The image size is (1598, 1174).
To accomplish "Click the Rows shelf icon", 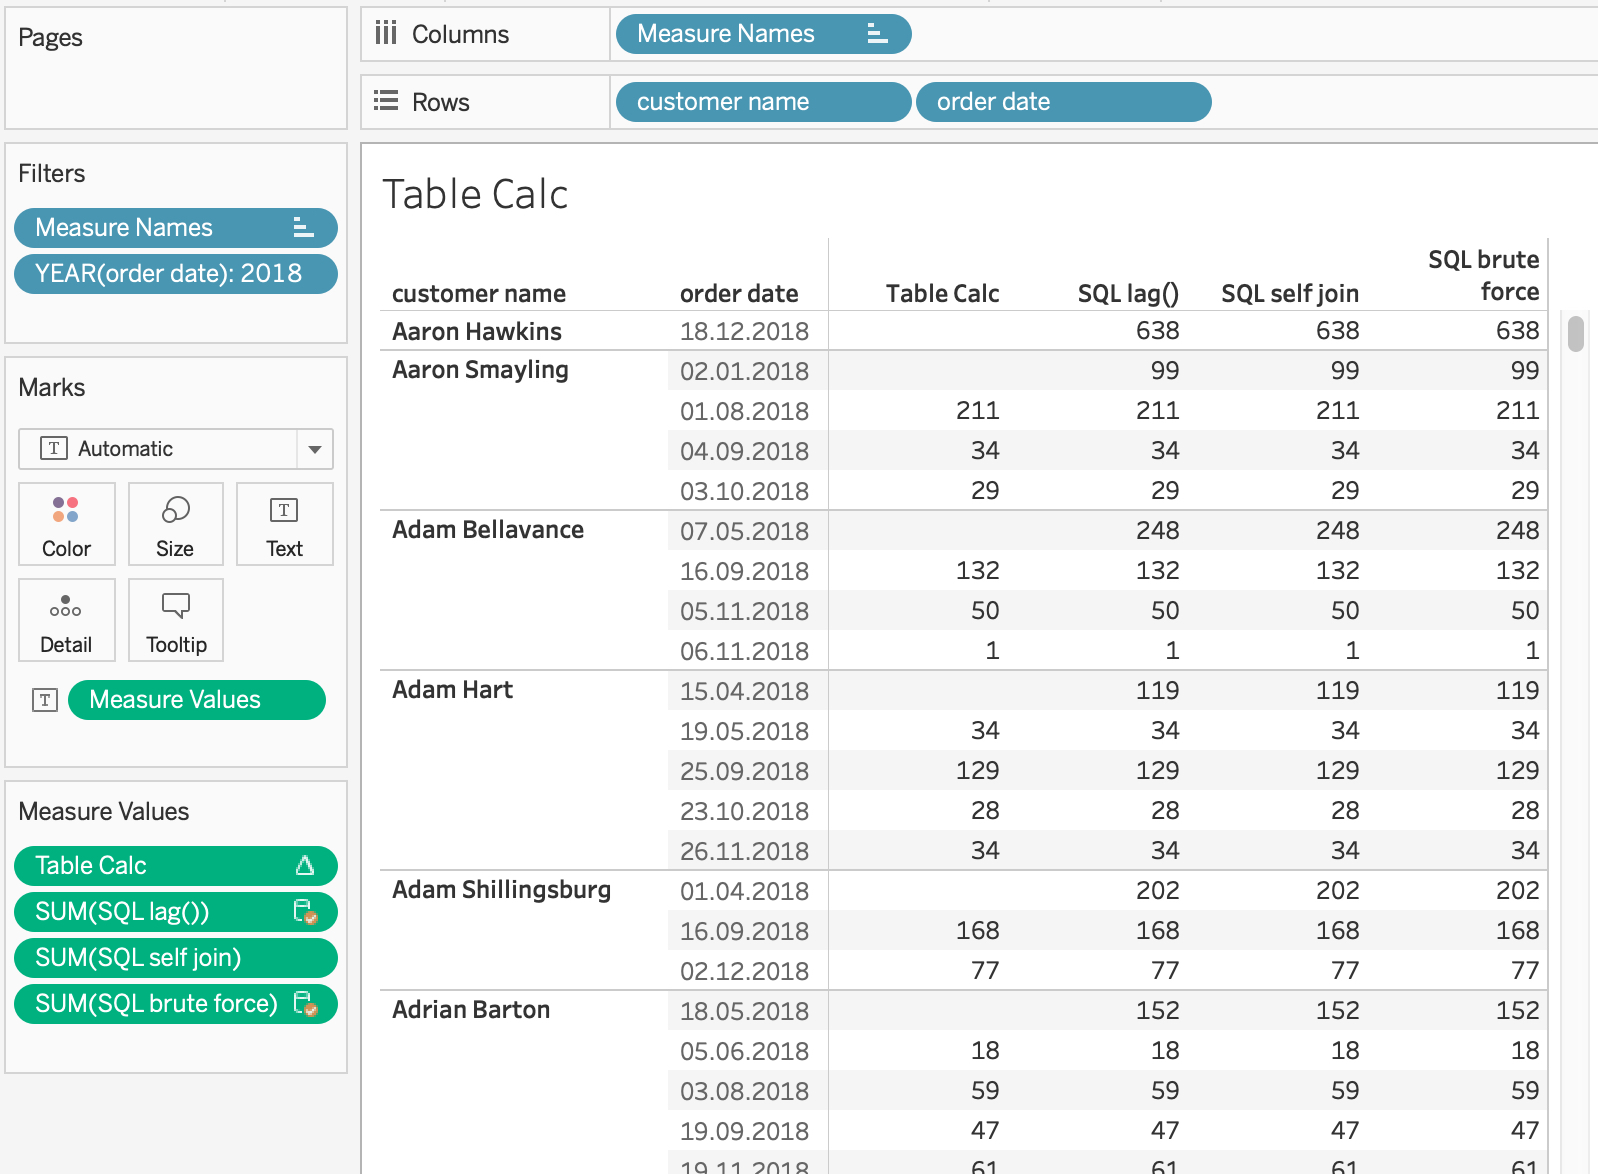I will click(x=386, y=101).
